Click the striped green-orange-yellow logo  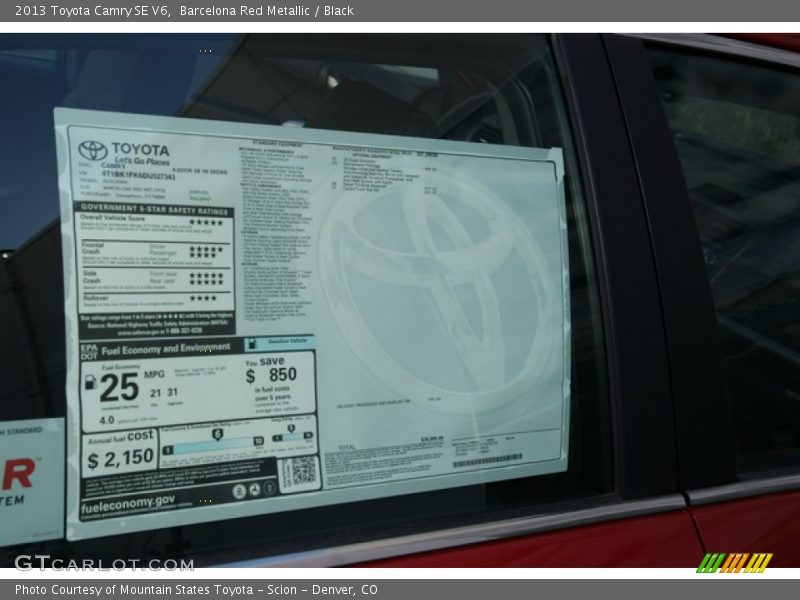tap(734, 563)
